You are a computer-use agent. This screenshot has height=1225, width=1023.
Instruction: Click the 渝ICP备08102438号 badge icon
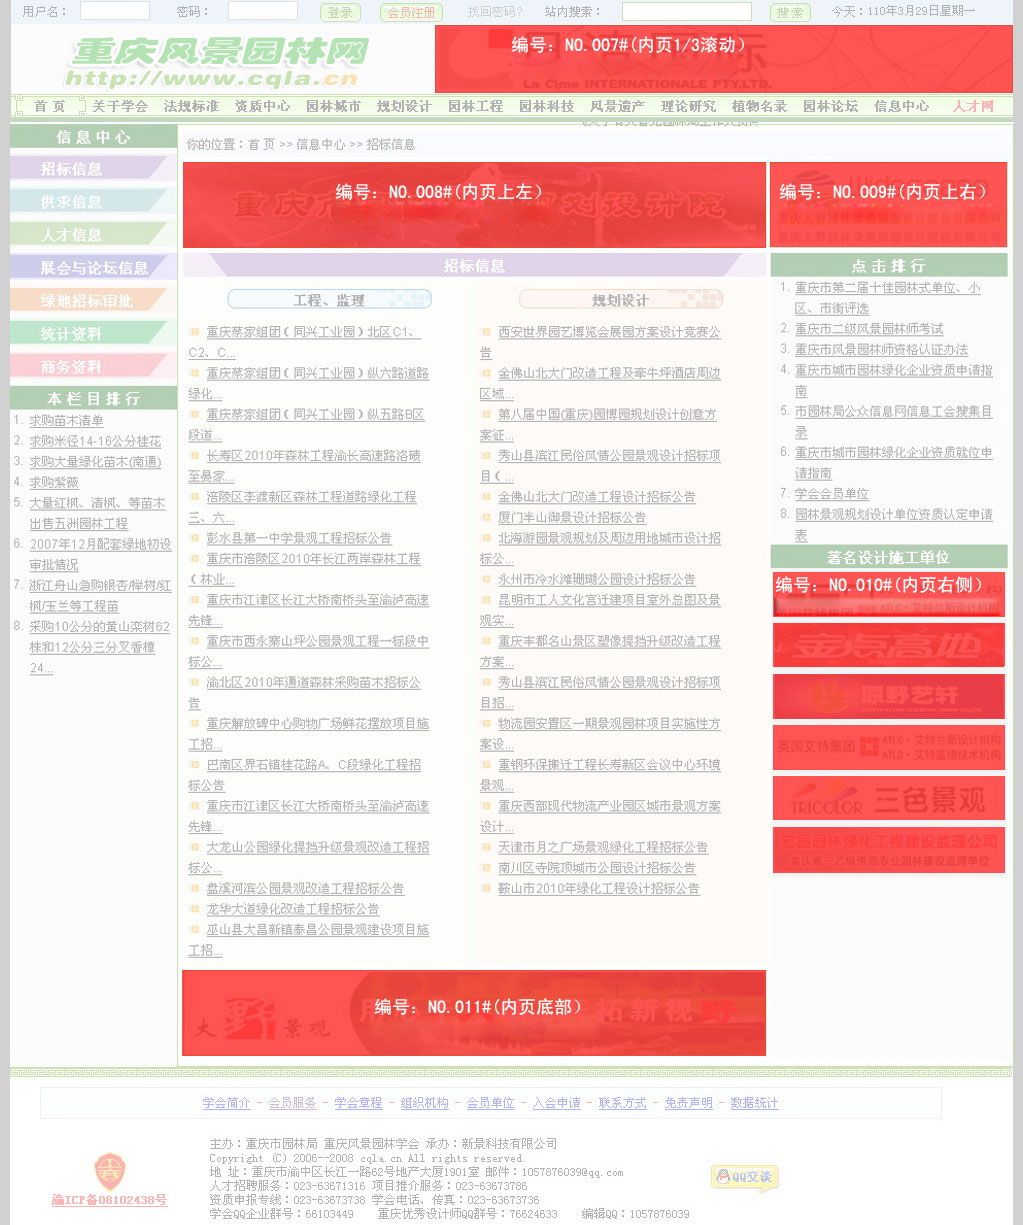click(x=109, y=1171)
